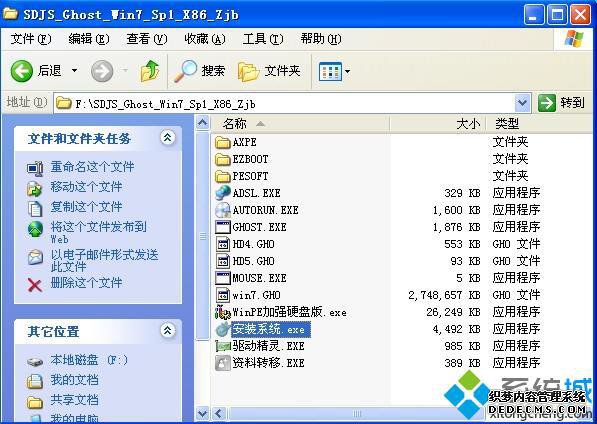Screen dimensions: 597x424
Task: Click the red X delete icon
Action: 35,285
